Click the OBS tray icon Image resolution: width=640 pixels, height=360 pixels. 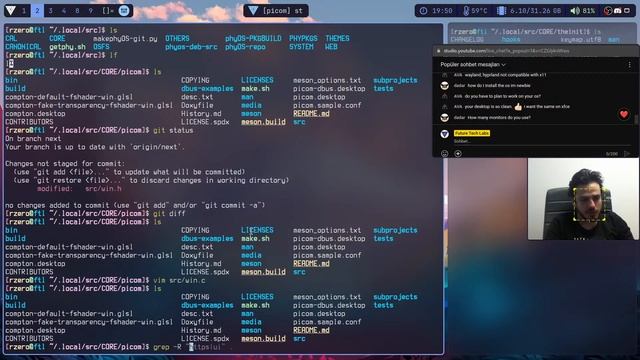(608, 11)
